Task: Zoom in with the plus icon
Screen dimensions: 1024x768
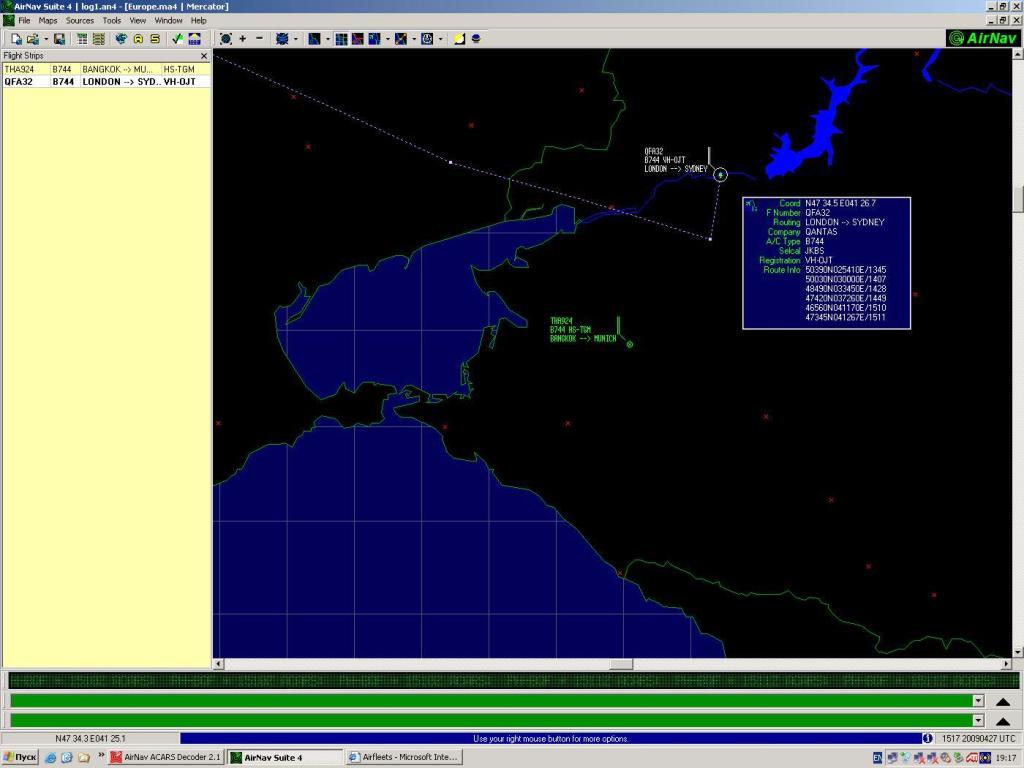Action: tap(243, 39)
